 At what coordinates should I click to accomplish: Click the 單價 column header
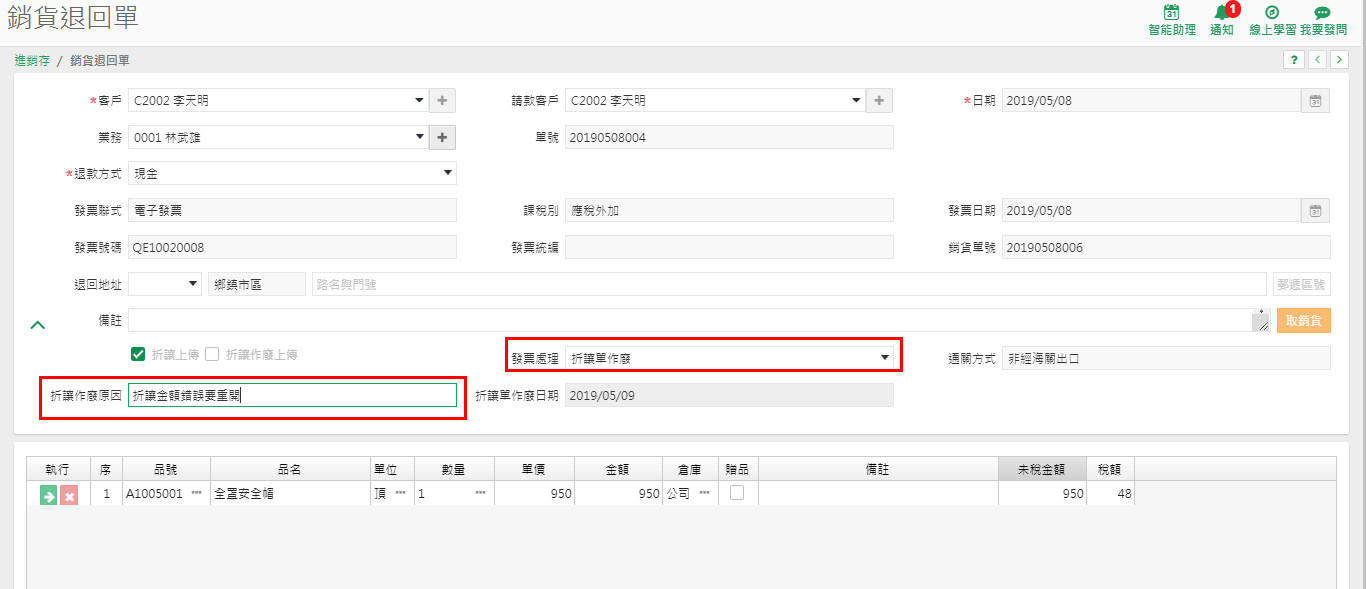(x=534, y=469)
